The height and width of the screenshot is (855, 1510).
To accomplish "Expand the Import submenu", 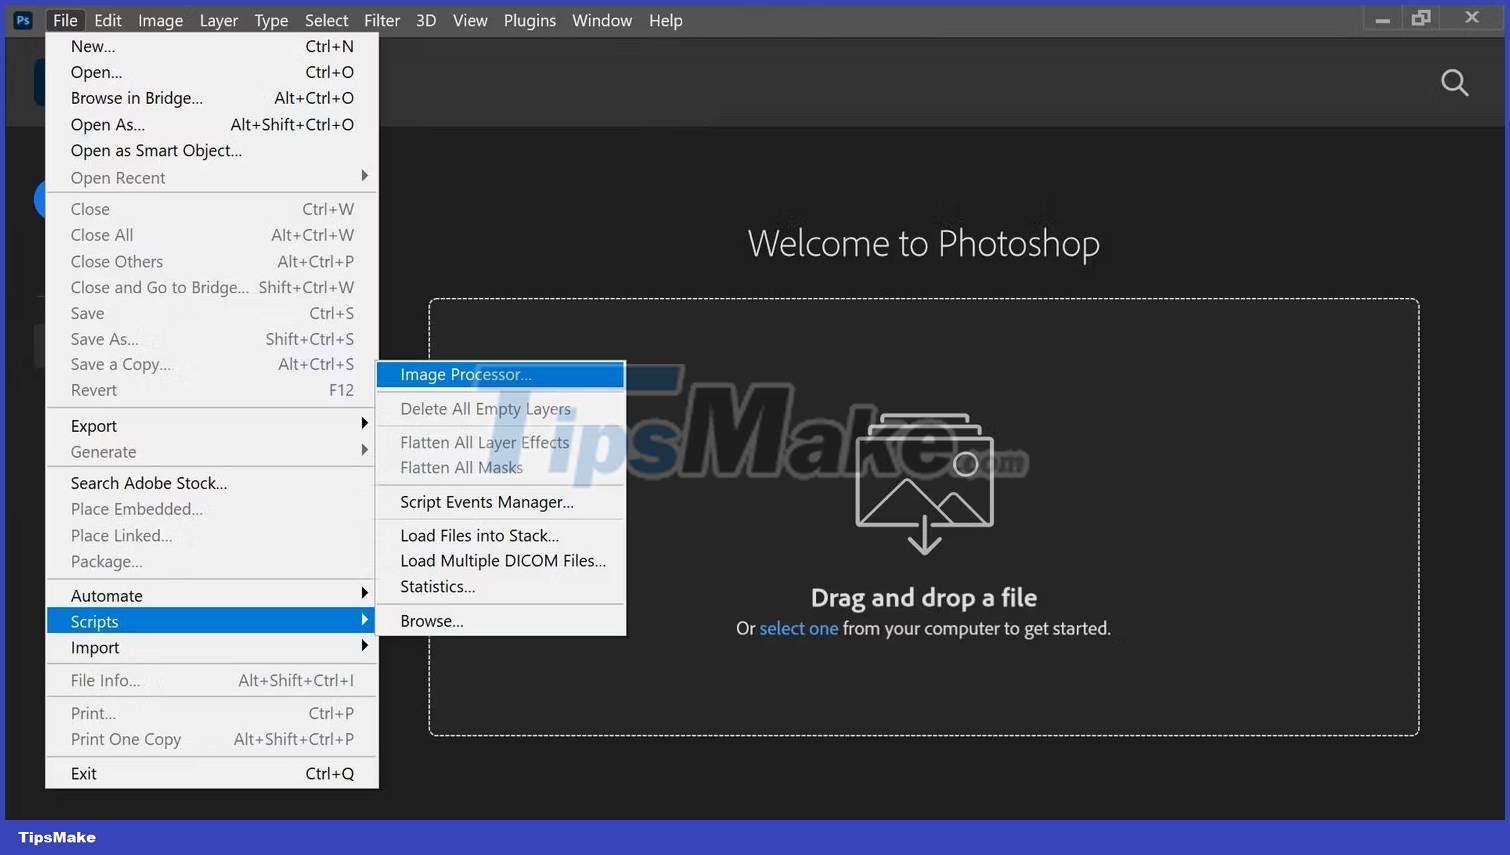I will [x=94, y=647].
